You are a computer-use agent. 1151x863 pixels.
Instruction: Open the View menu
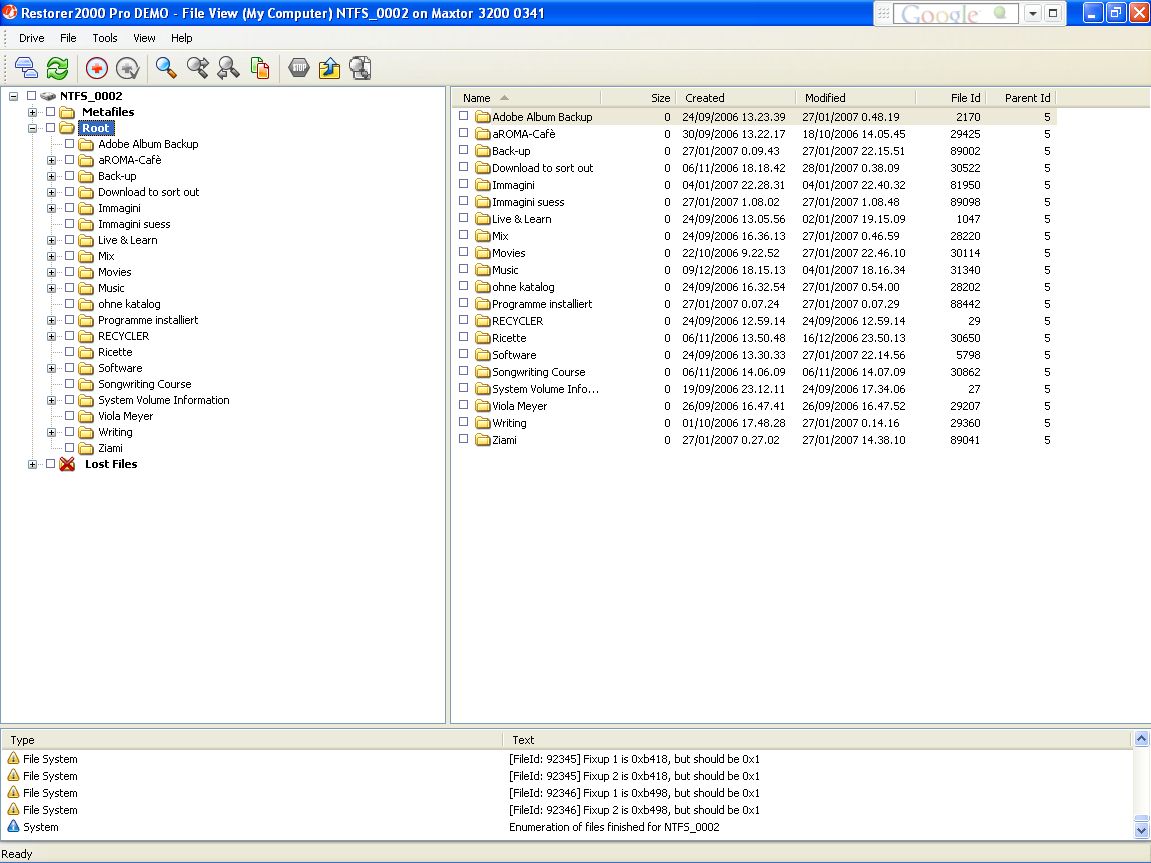pos(144,38)
